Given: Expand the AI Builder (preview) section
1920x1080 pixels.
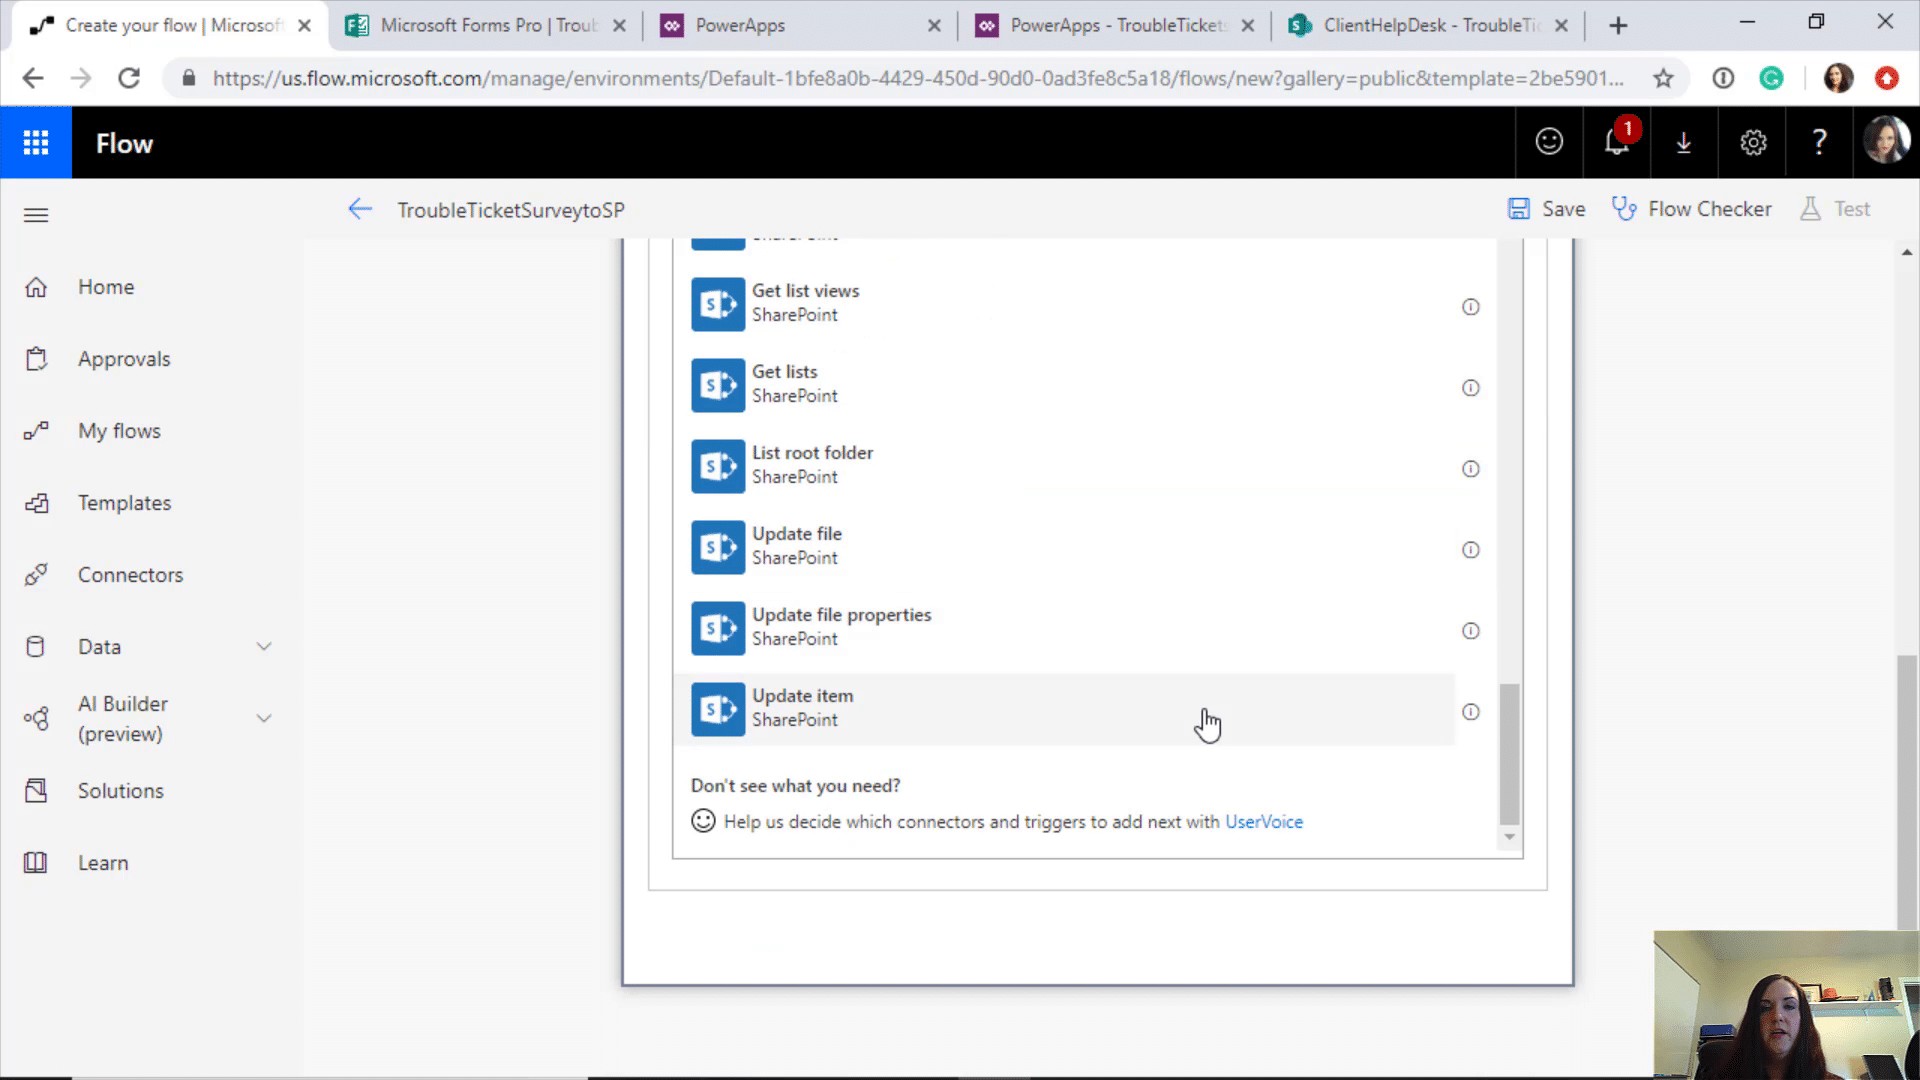Looking at the screenshot, I should tap(264, 718).
